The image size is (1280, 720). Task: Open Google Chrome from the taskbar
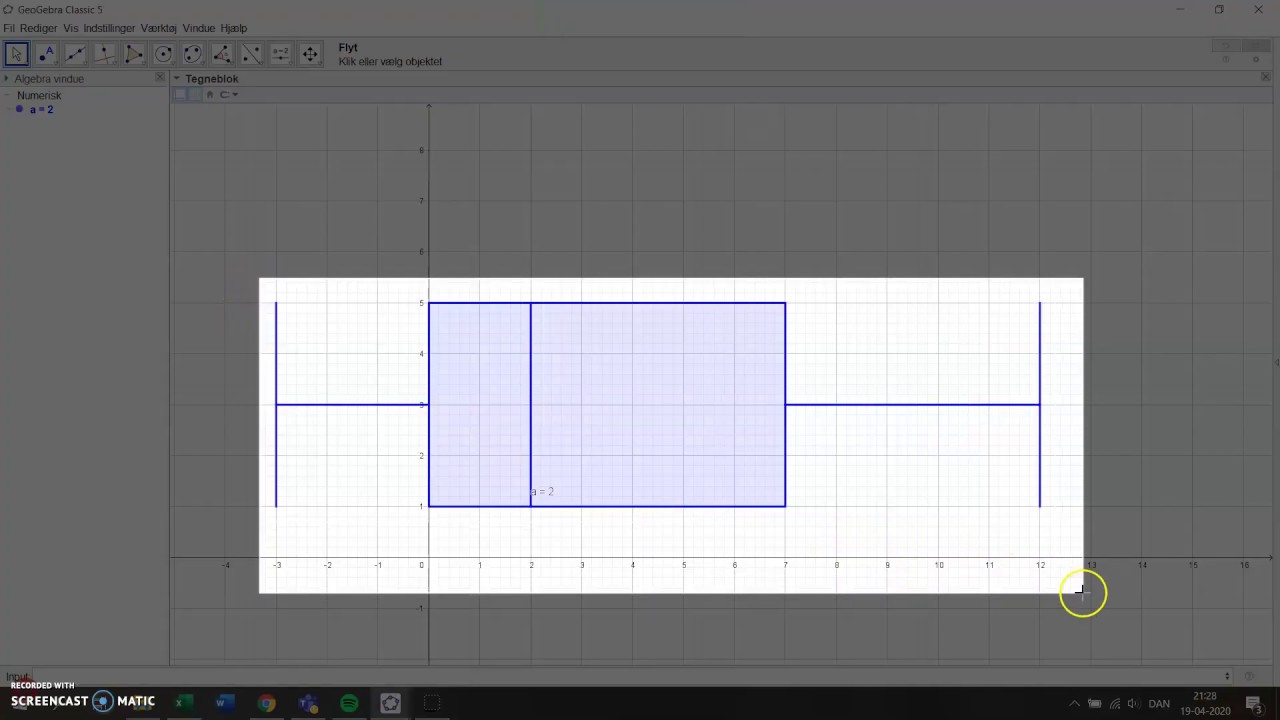point(266,703)
